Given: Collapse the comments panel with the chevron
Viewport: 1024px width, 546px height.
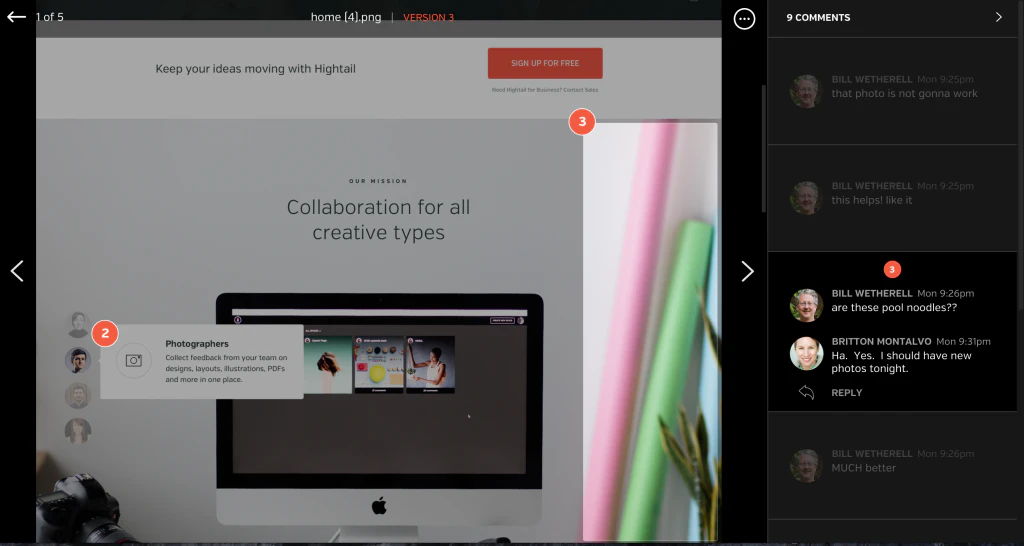Looking at the screenshot, I should (x=998, y=17).
